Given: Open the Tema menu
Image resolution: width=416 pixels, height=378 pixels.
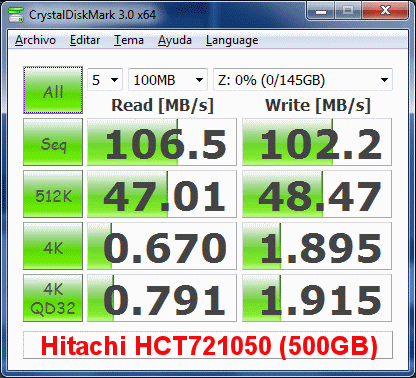Looking at the screenshot, I should (x=129, y=40).
